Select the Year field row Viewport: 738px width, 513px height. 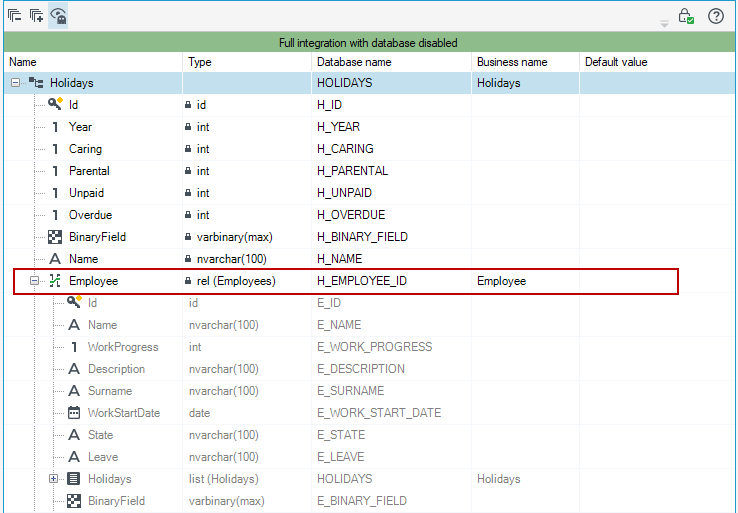pos(369,127)
